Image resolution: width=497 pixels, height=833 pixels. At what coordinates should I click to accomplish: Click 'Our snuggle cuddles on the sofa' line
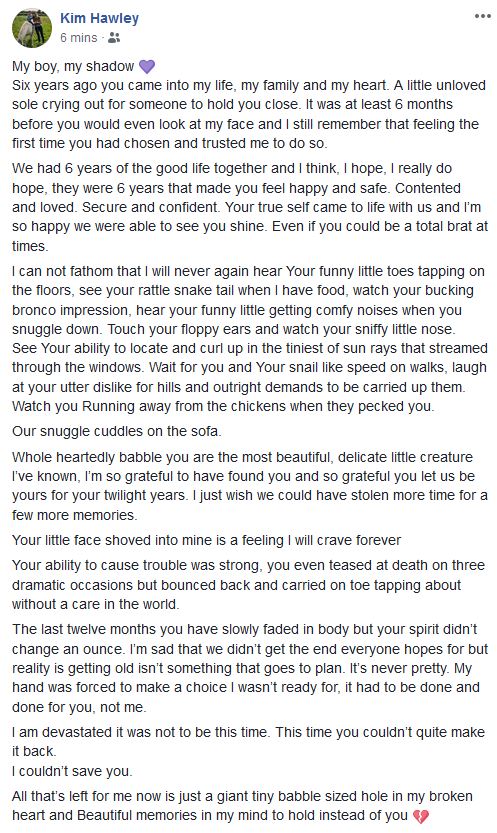pyautogui.click(x=116, y=431)
